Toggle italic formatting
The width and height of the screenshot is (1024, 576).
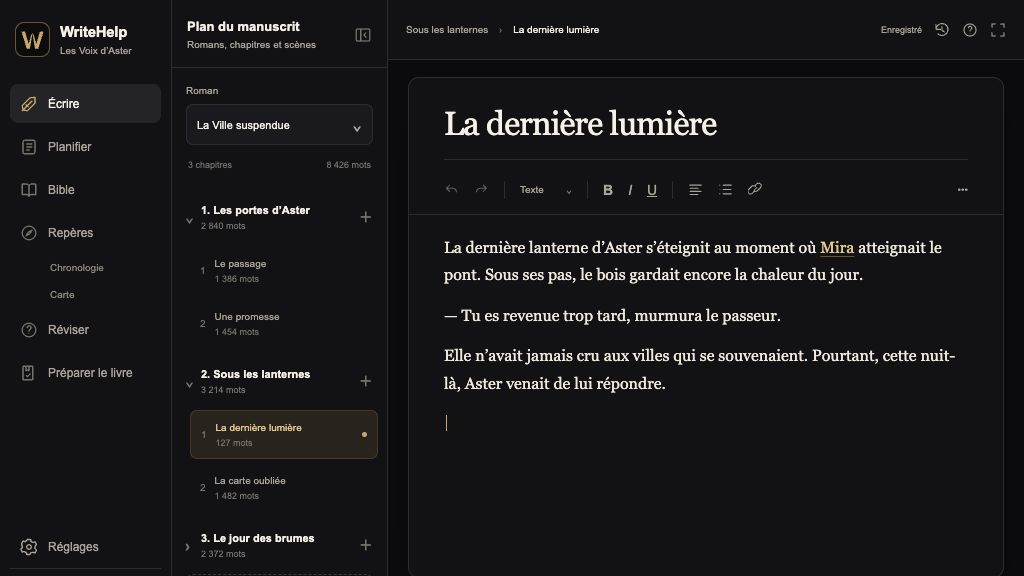pyautogui.click(x=630, y=189)
